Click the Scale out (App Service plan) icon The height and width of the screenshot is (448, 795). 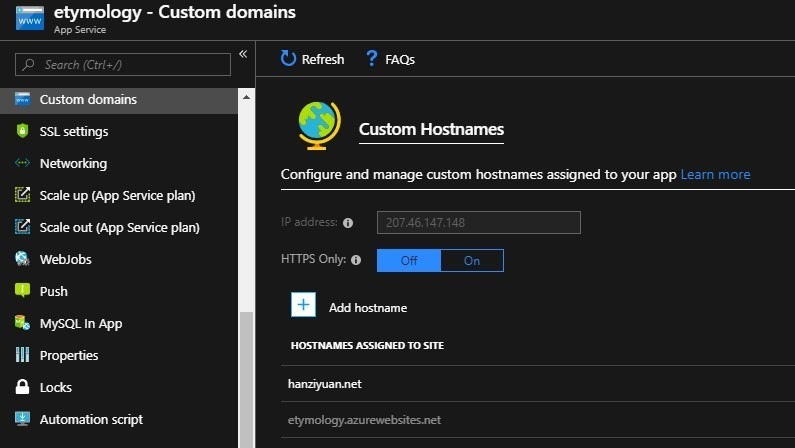coord(22,227)
